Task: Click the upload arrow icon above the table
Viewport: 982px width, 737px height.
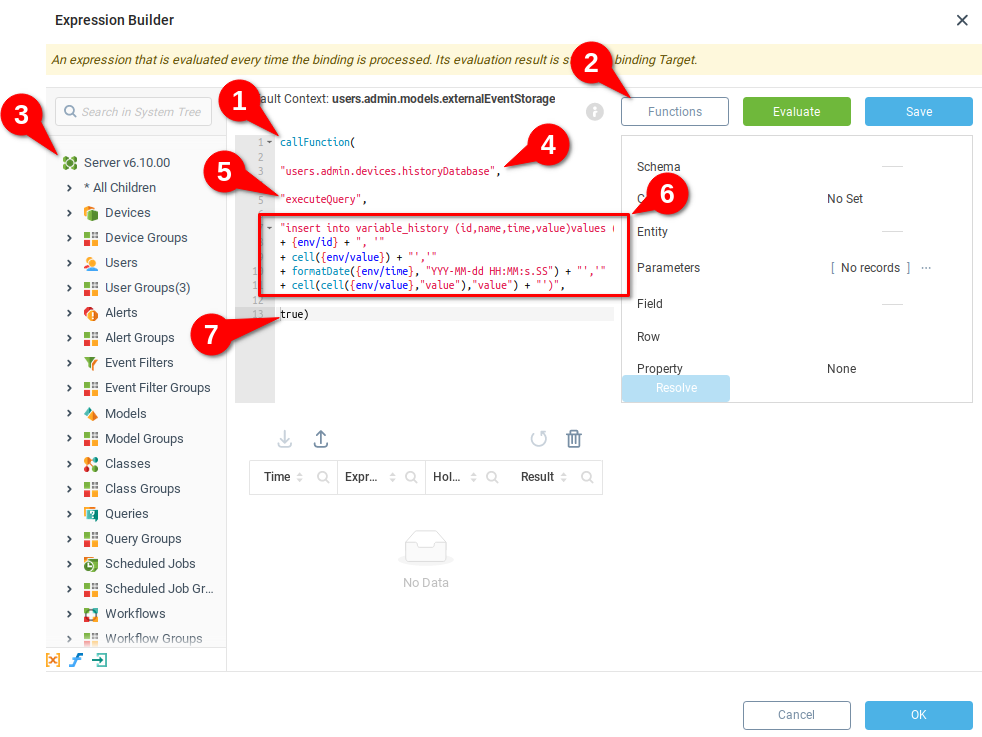Action: tap(321, 439)
